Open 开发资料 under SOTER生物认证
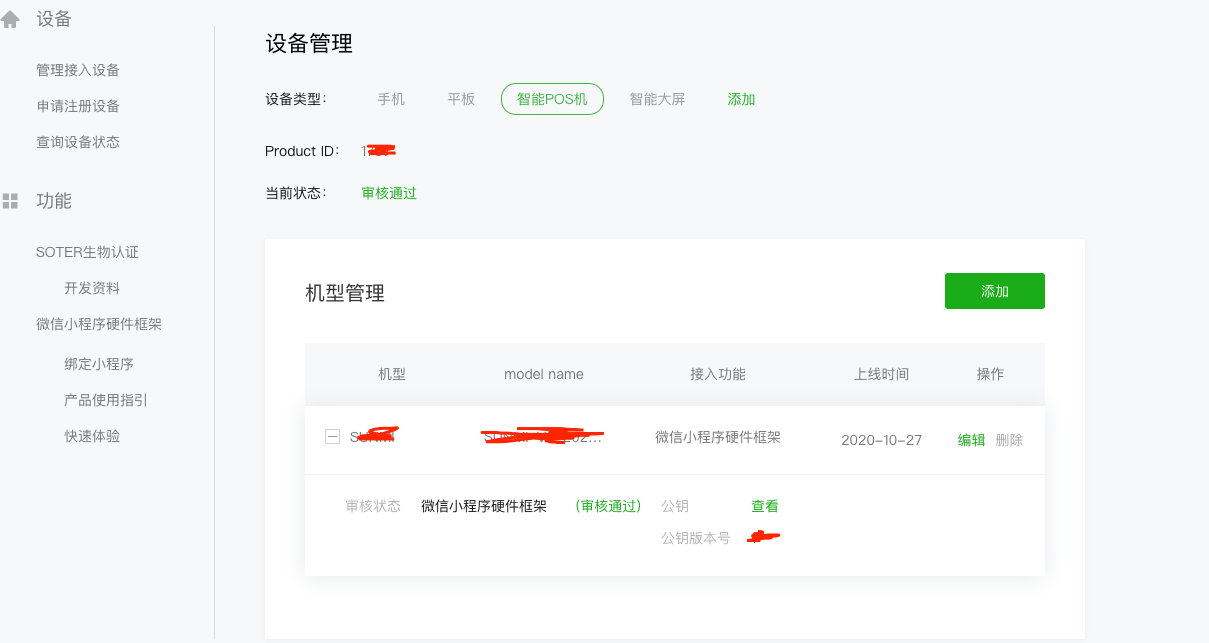Image resolution: width=1209 pixels, height=643 pixels. tap(92, 288)
